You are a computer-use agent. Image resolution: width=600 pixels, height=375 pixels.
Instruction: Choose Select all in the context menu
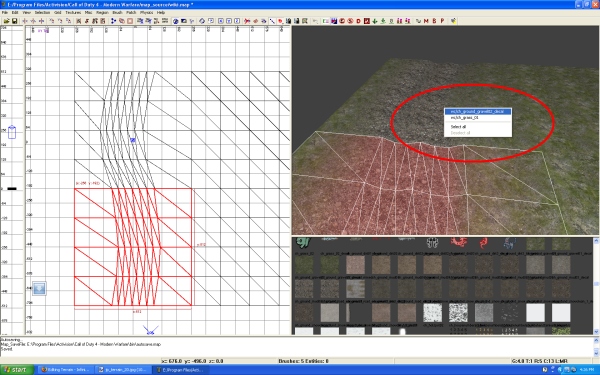click(478, 127)
